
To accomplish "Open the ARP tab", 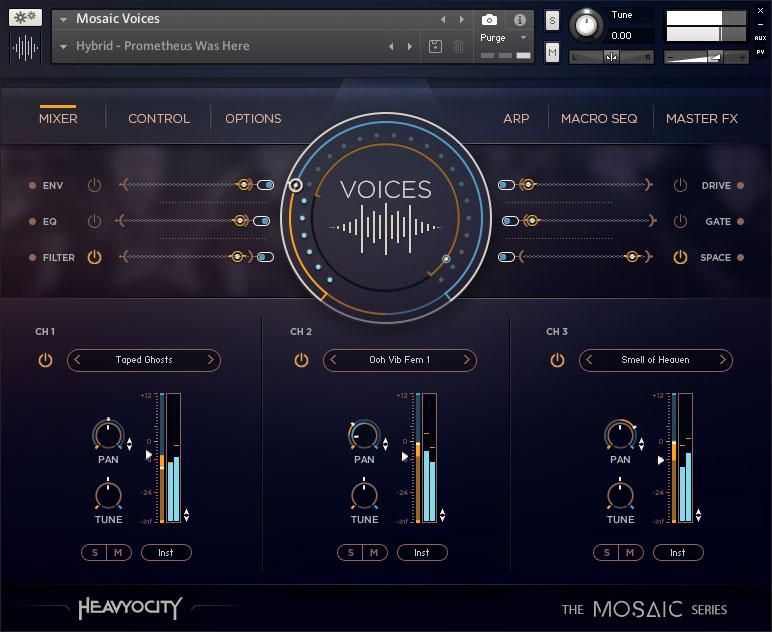I will (516, 119).
